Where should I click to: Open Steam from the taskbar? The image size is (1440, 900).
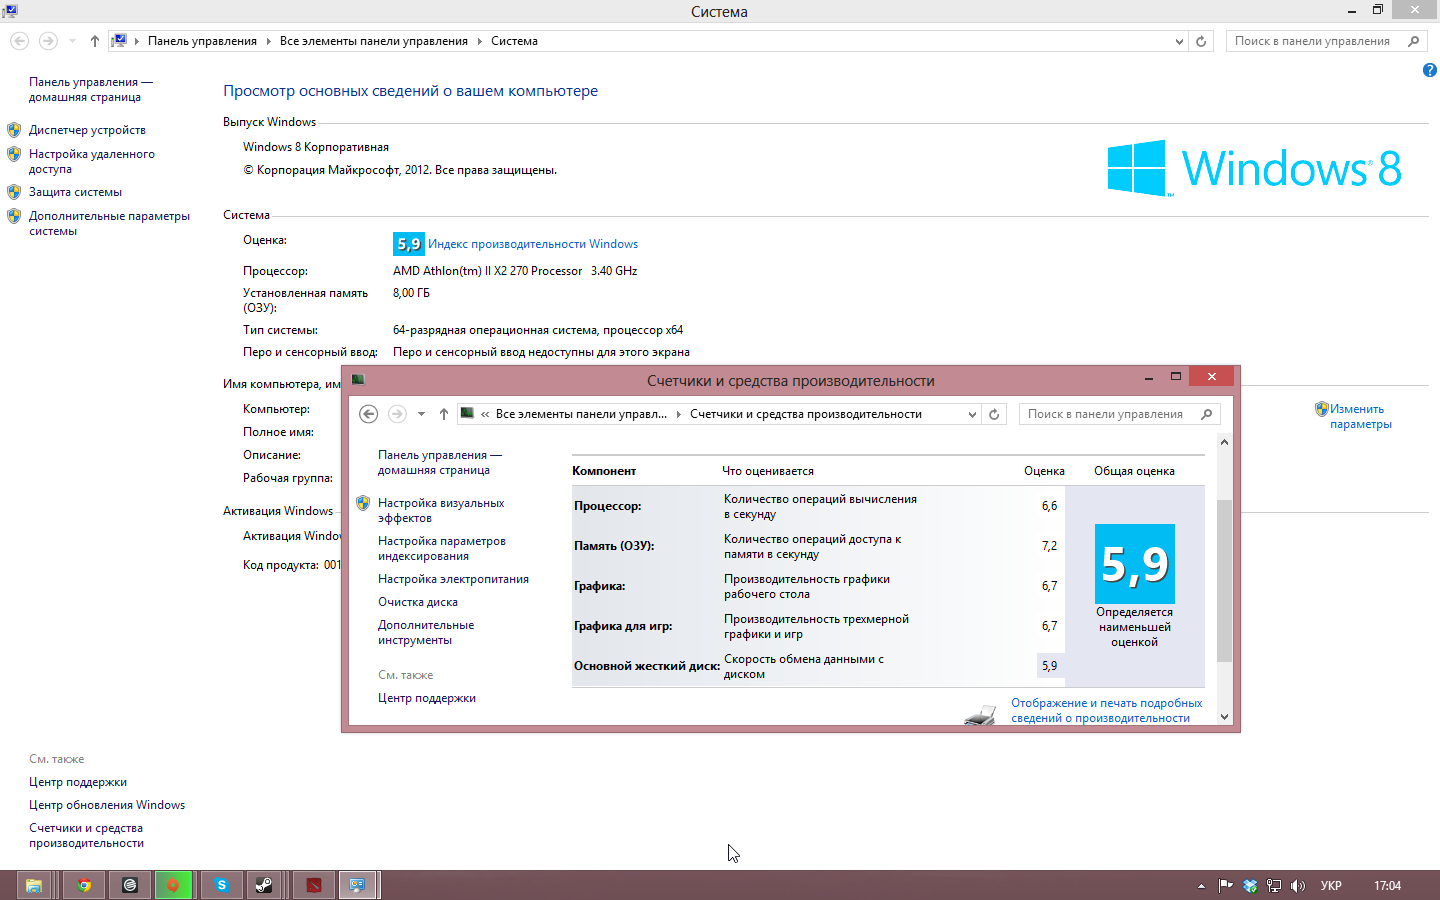point(264,885)
